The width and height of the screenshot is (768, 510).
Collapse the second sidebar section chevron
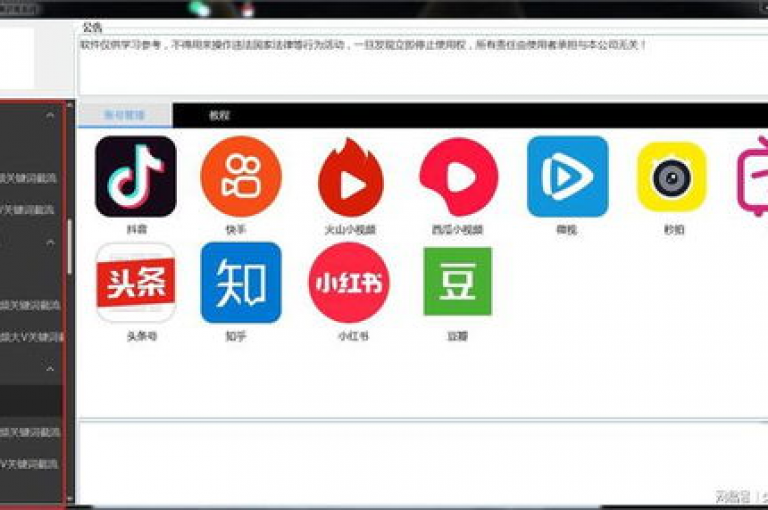[50, 242]
